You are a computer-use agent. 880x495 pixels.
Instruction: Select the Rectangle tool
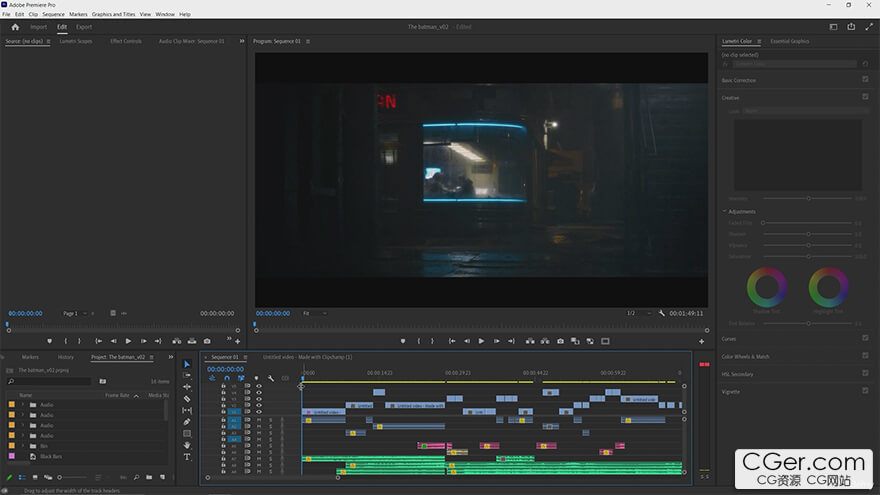(187, 433)
